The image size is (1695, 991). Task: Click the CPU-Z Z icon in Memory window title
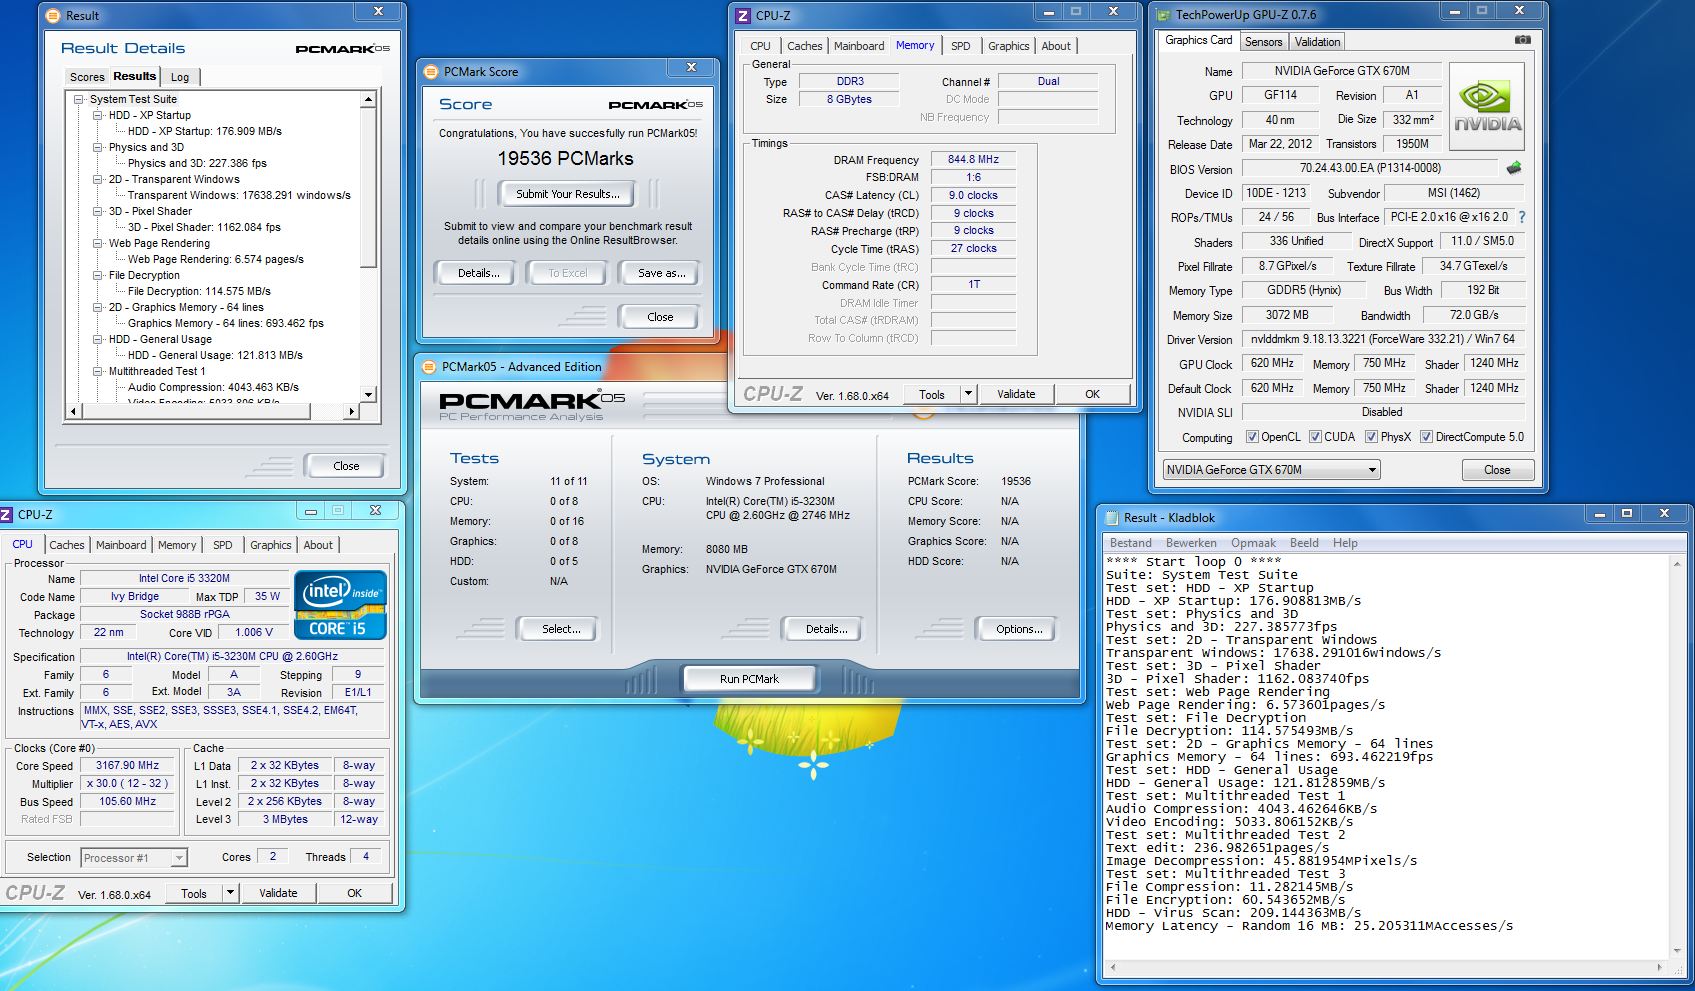742,15
